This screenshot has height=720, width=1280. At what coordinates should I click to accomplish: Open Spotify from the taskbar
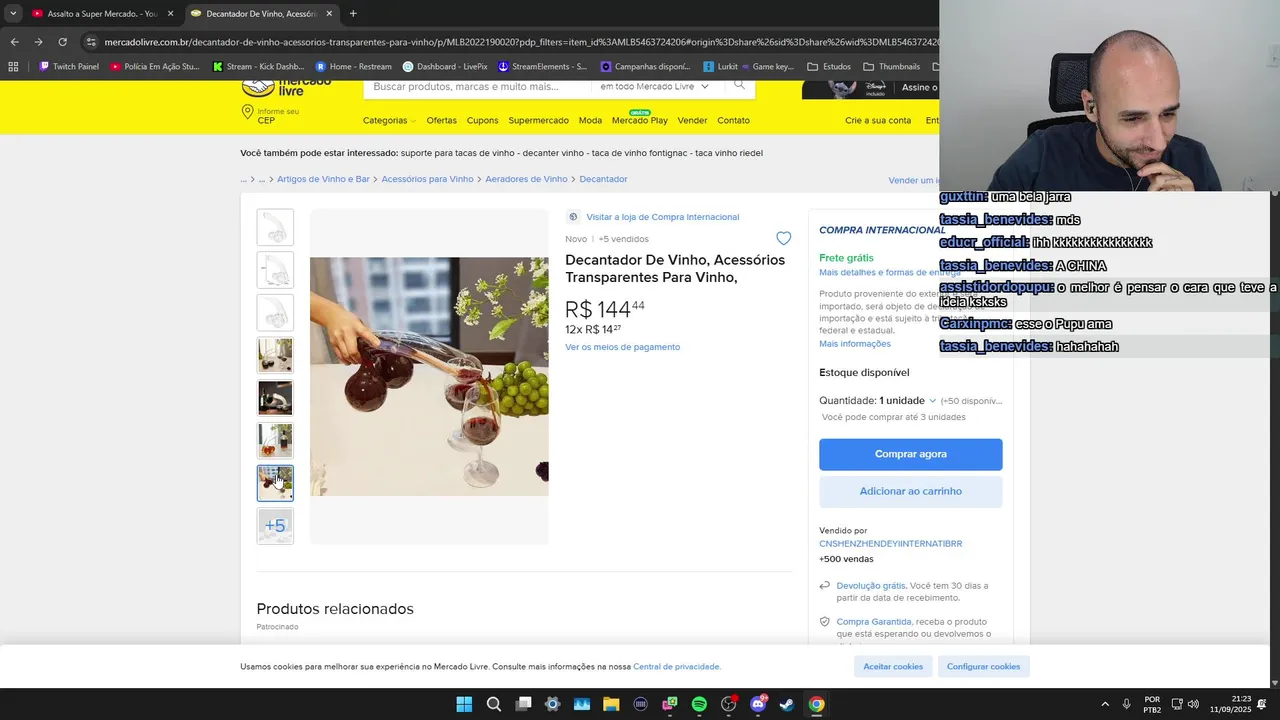699,704
